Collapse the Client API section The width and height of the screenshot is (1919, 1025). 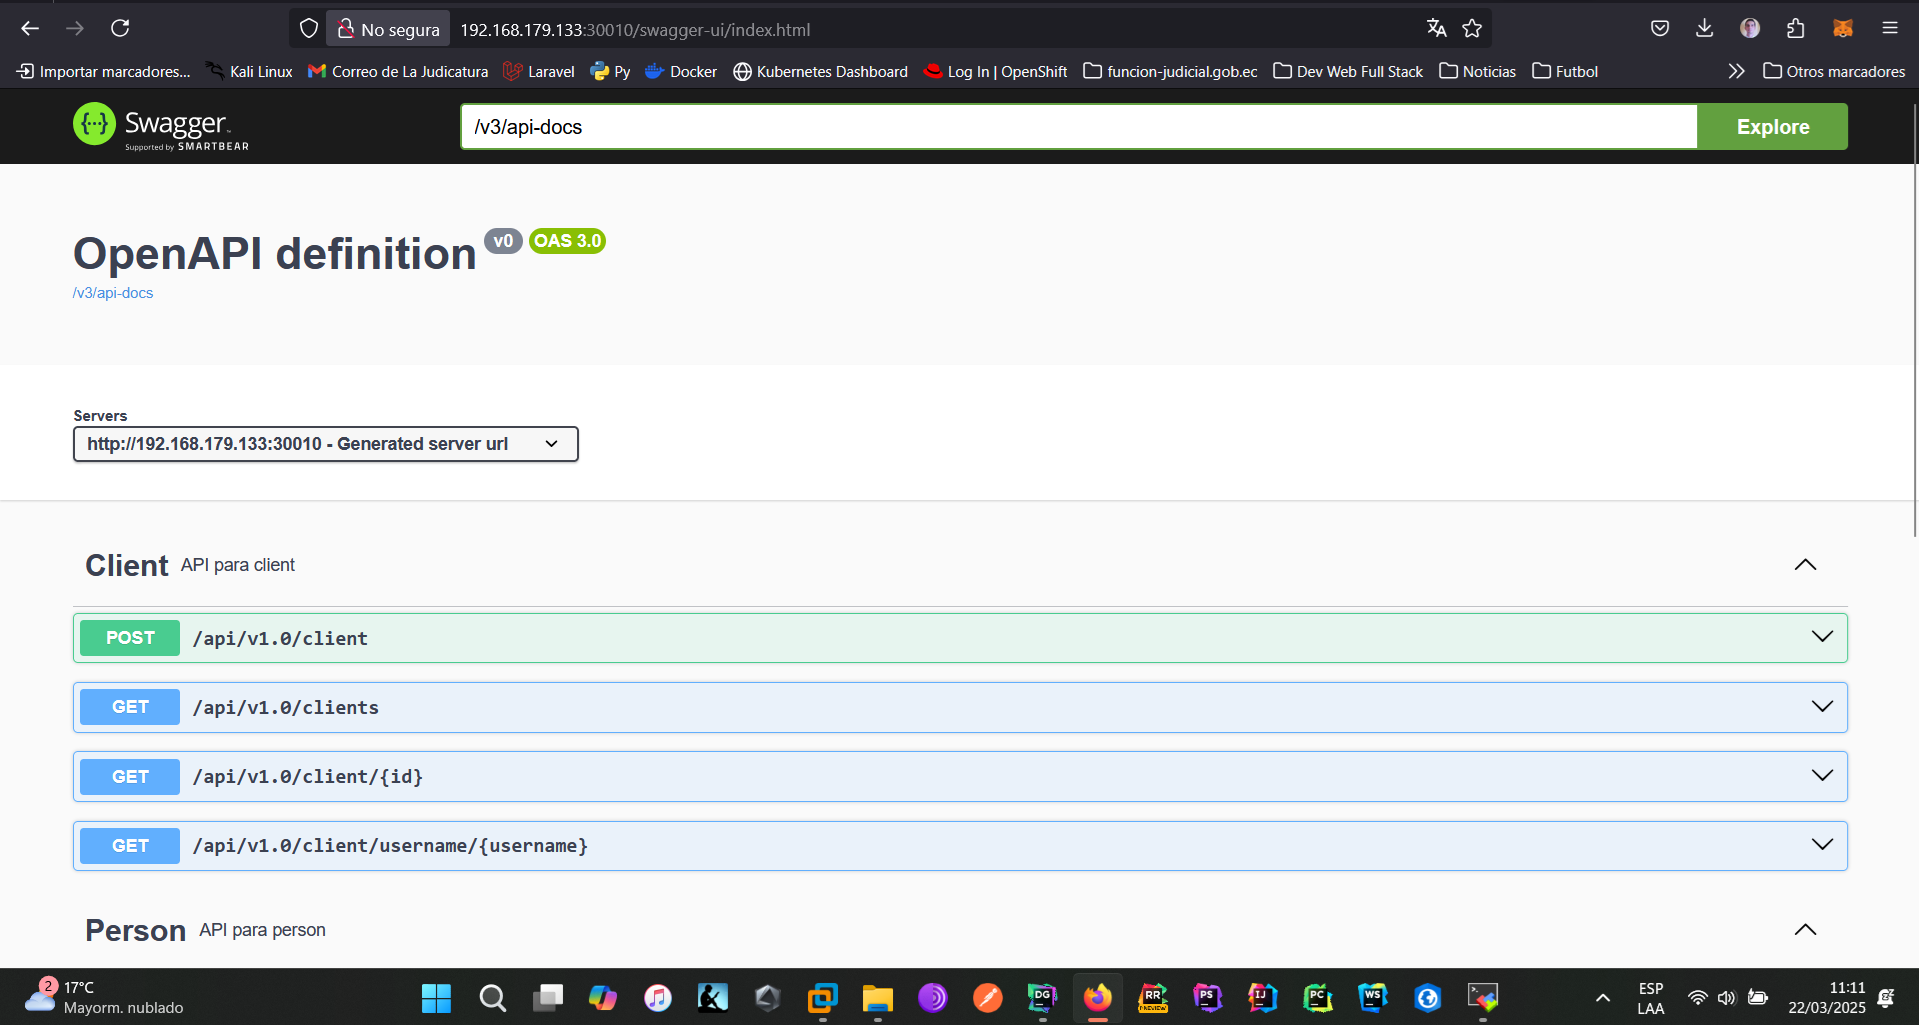[1805, 565]
